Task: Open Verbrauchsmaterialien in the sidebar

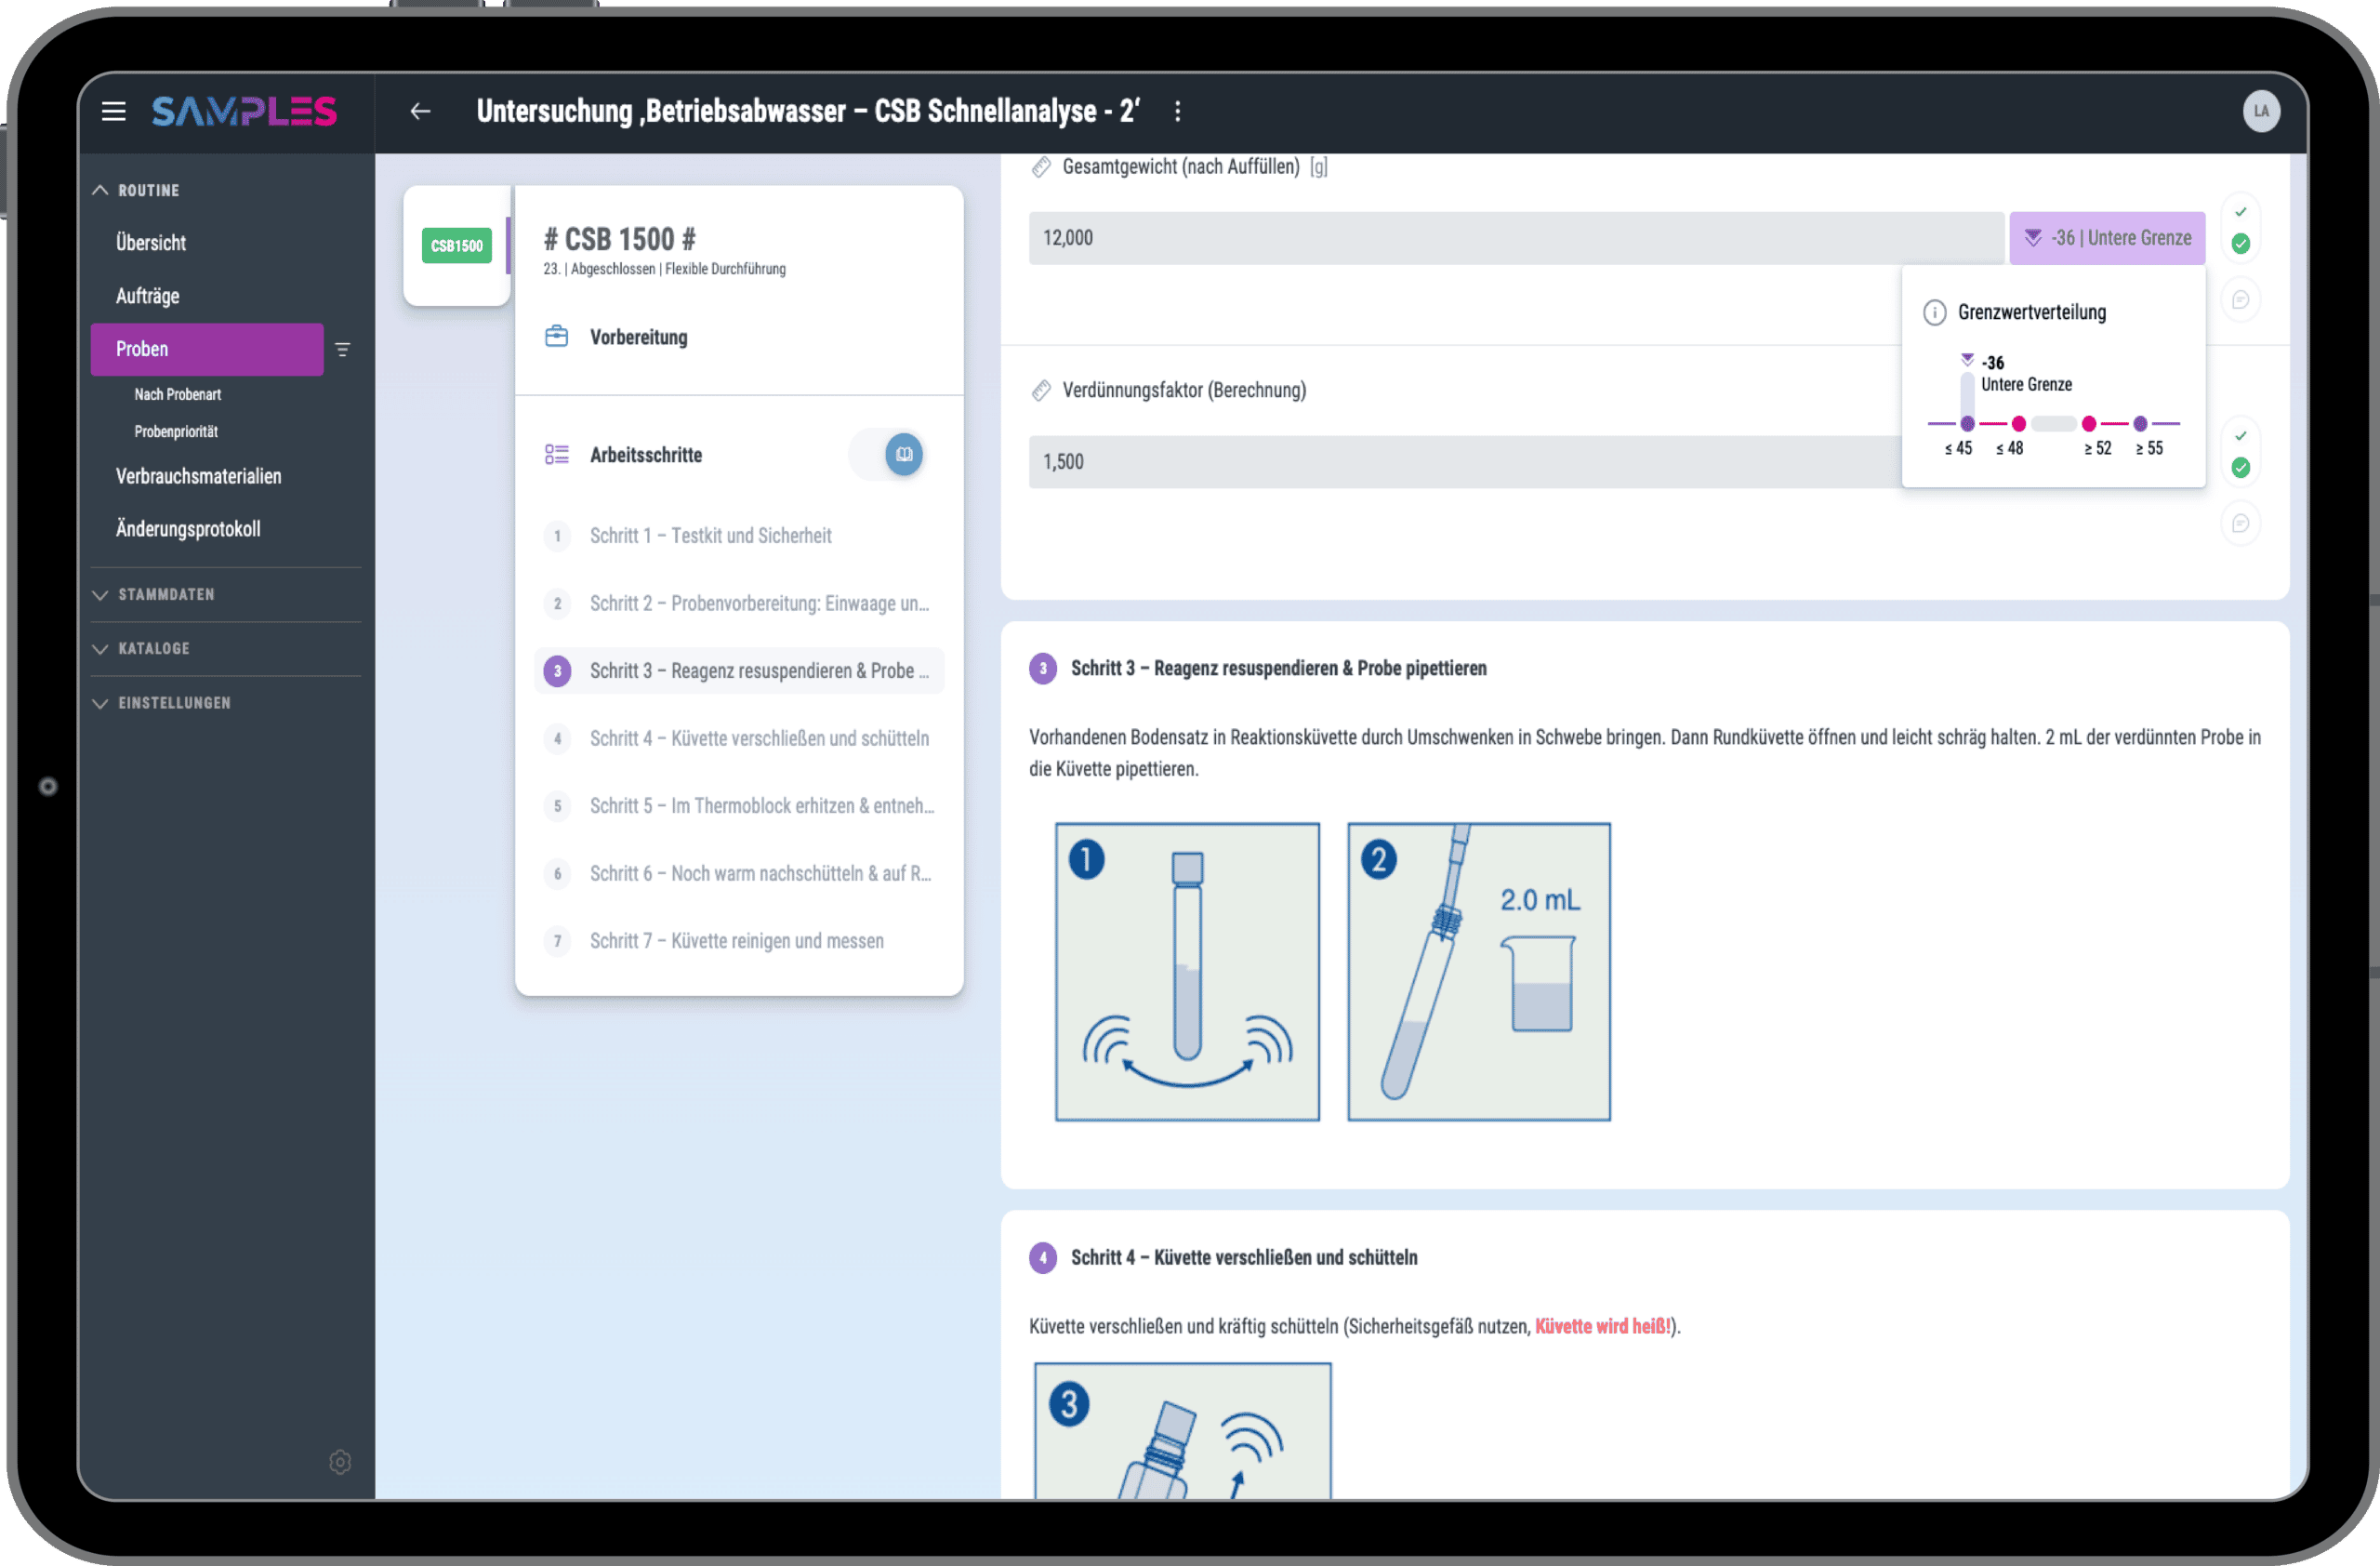Action: pyautogui.click(x=198, y=476)
